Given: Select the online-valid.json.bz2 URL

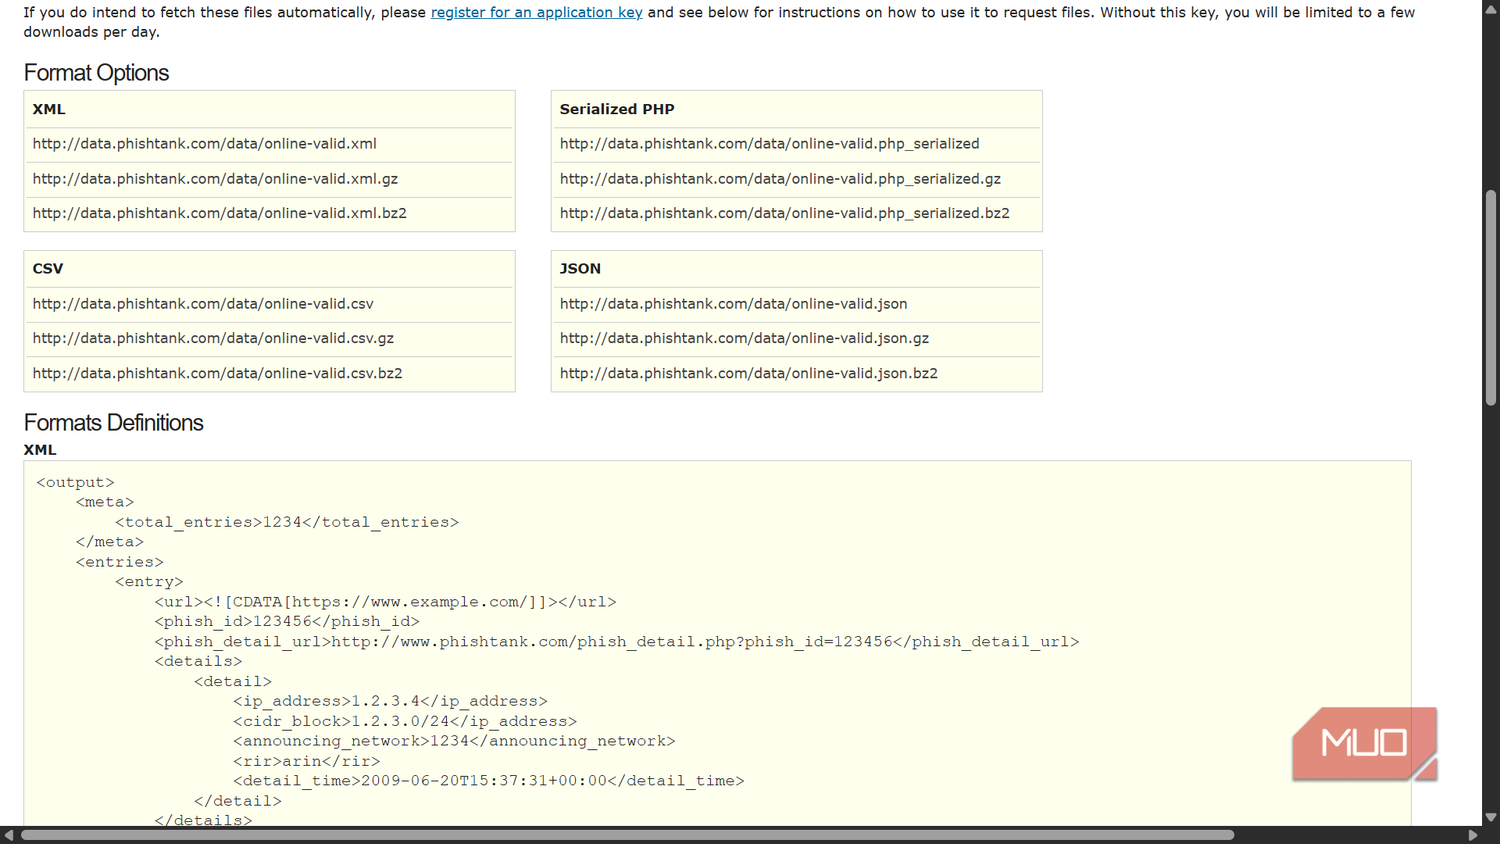Looking at the screenshot, I should [748, 373].
